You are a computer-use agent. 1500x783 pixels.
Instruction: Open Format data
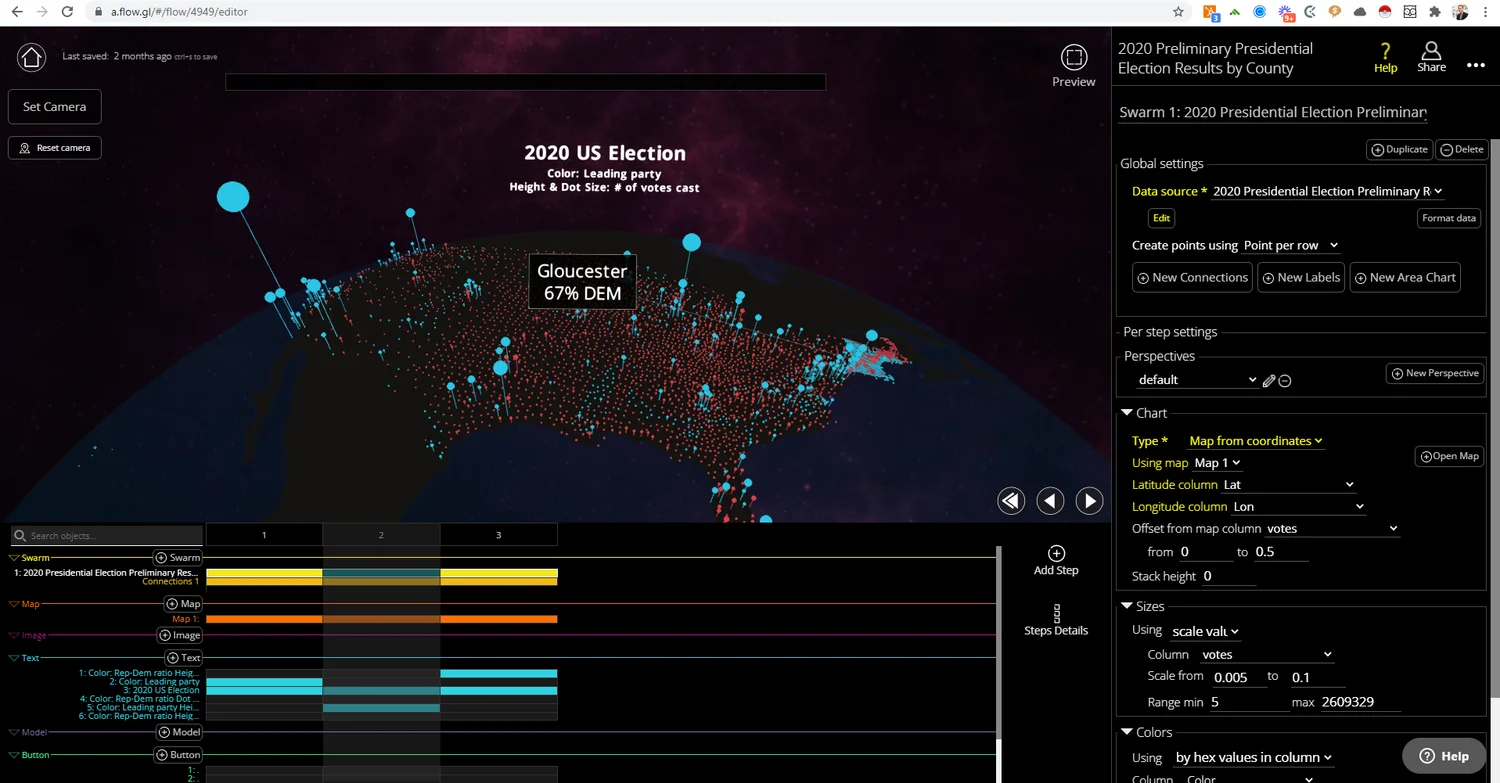[x=1448, y=218]
